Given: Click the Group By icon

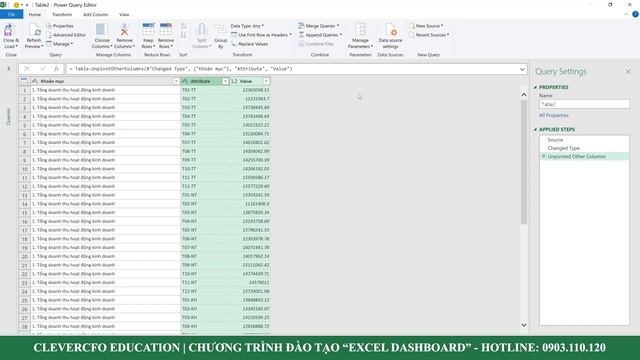Looking at the screenshot, I should click(x=221, y=30).
